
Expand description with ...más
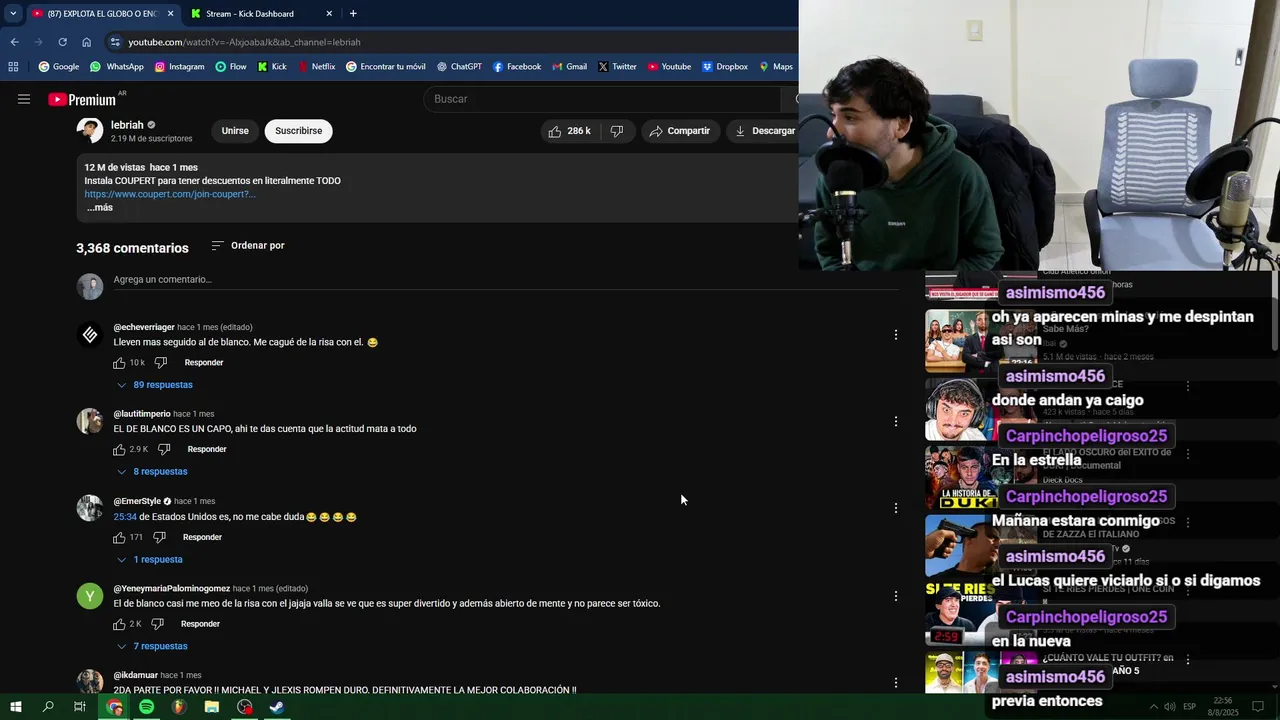coord(99,208)
